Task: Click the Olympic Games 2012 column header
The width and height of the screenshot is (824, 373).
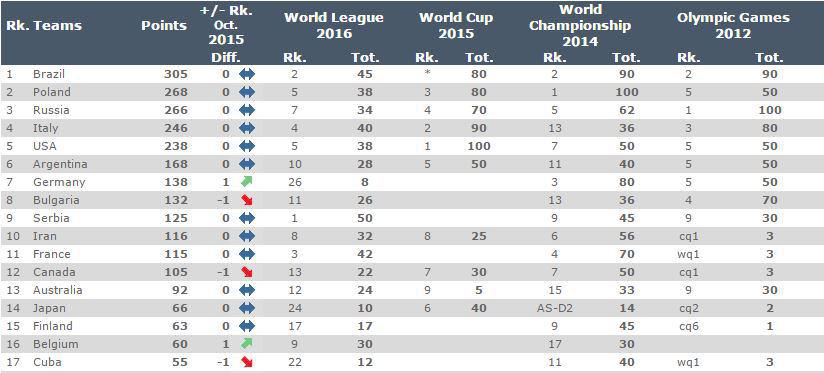Action: [x=733, y=25]
